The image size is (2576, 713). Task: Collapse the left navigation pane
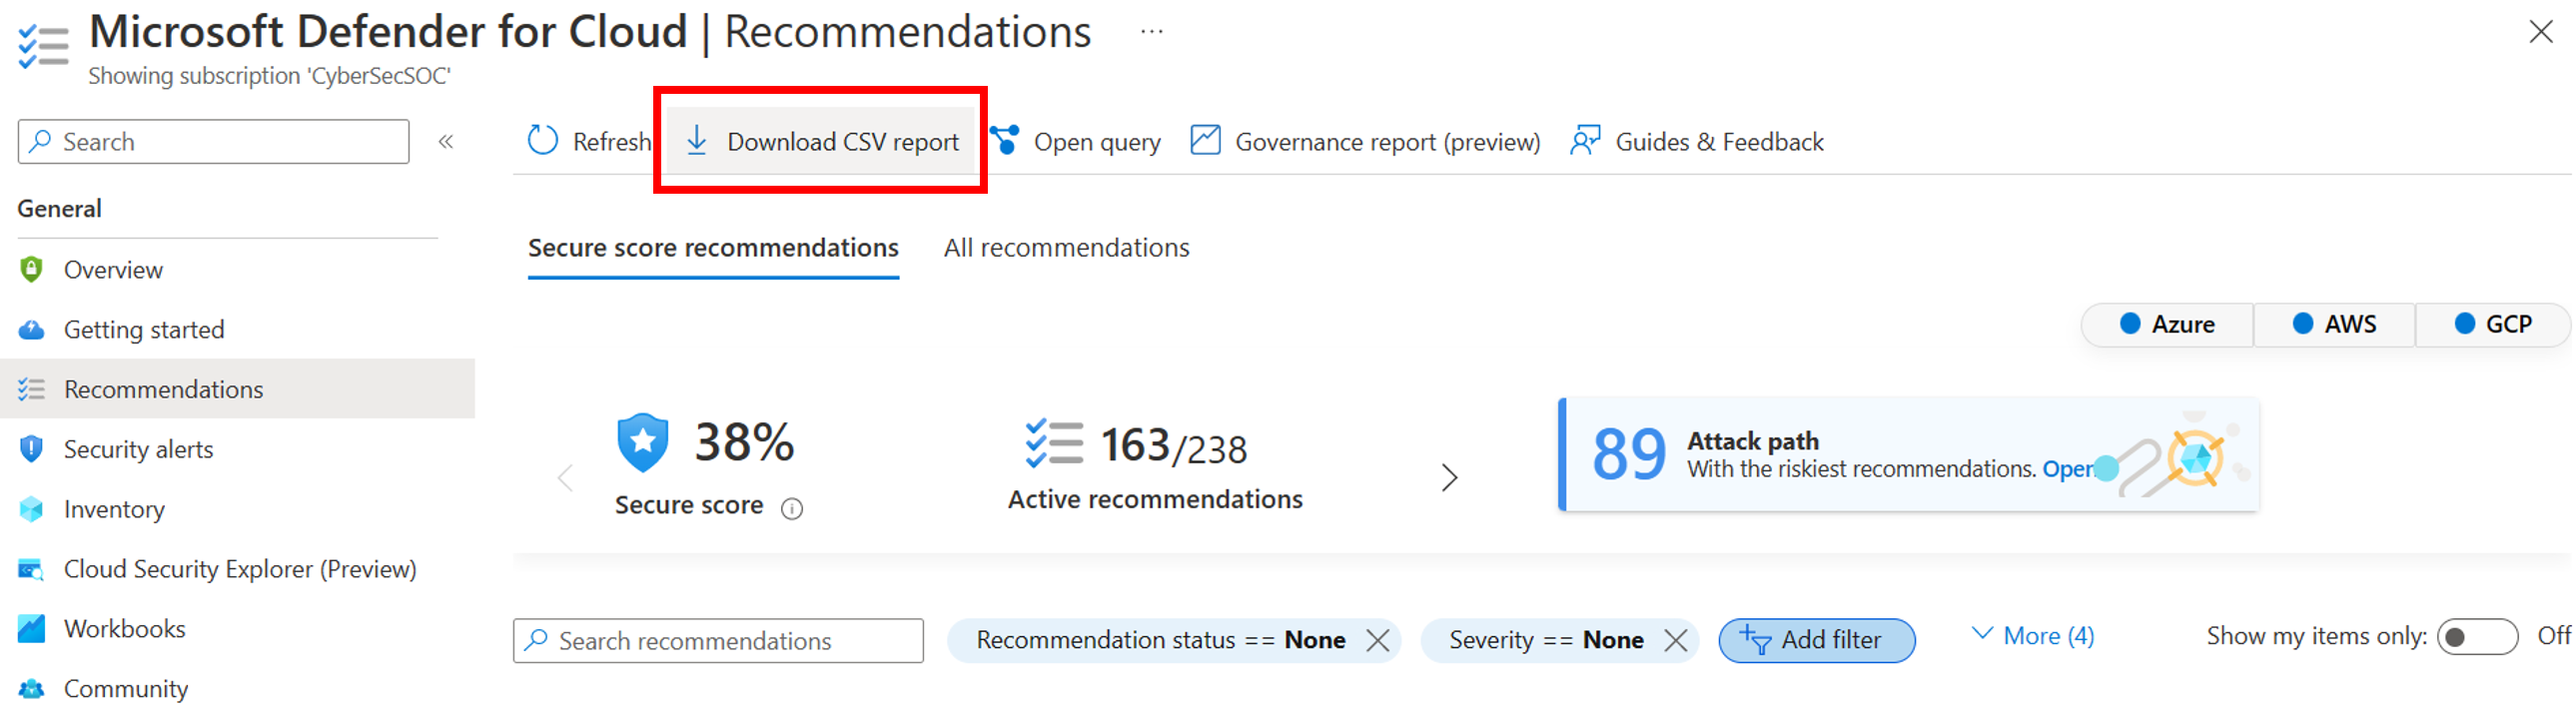(446, 141)
